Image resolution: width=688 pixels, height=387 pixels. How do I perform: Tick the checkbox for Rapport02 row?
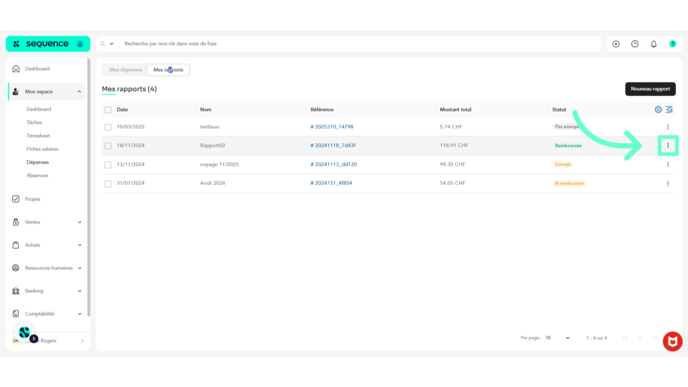[x=108, y=146]
